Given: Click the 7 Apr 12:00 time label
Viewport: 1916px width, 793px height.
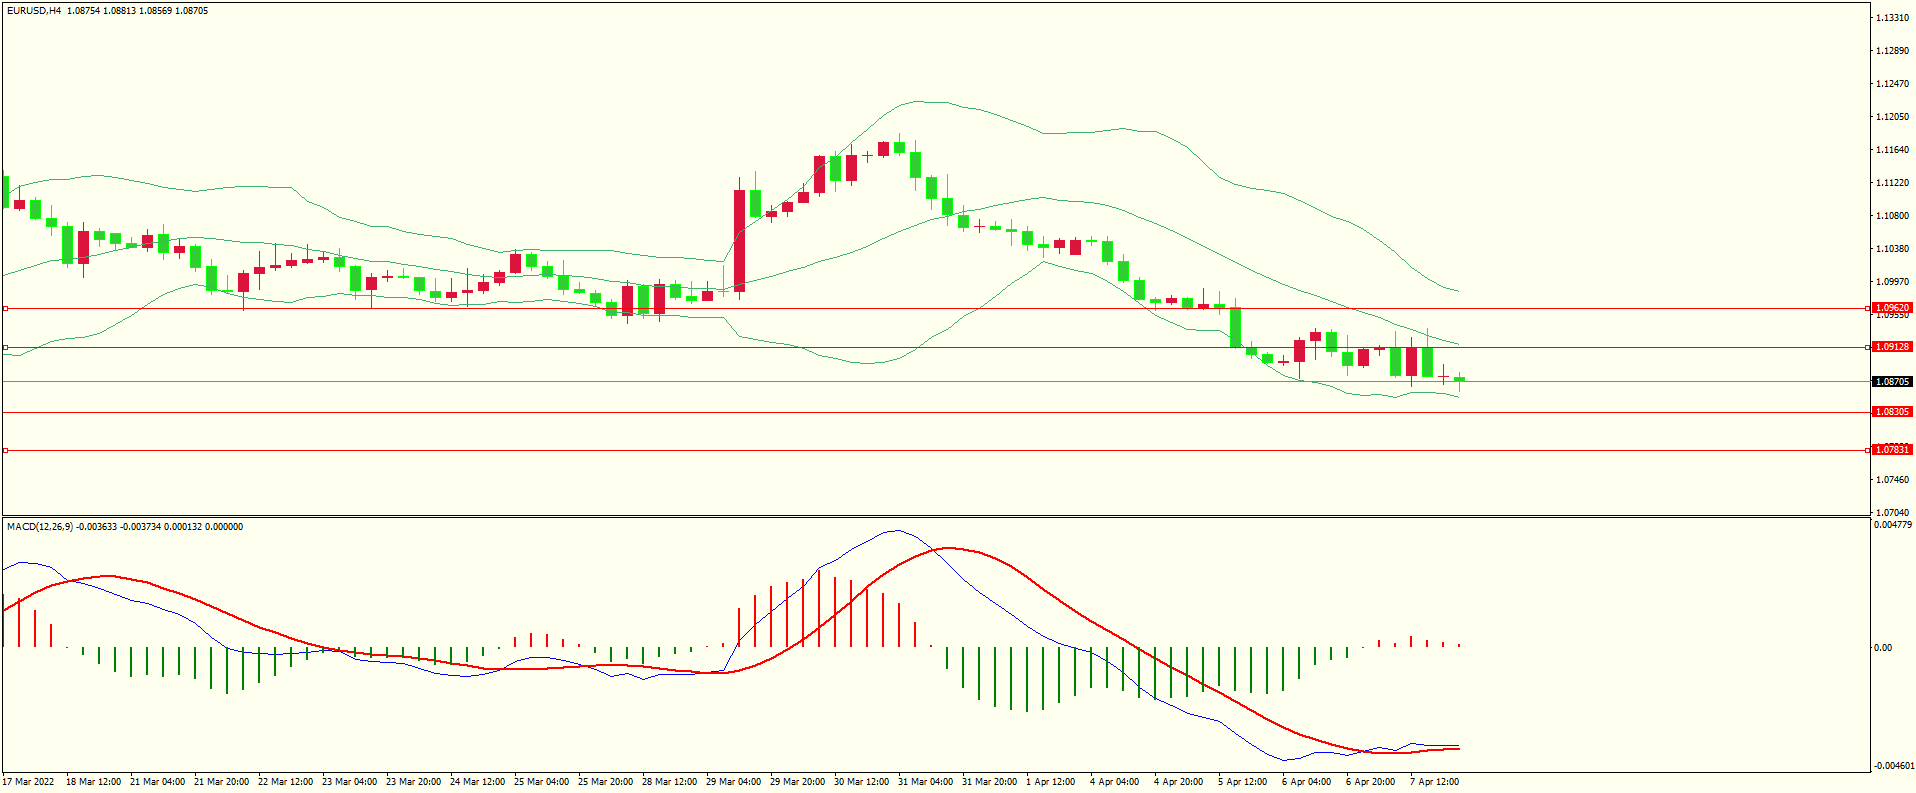Looking at the screenshot, I should click(x=1434, y=782).
